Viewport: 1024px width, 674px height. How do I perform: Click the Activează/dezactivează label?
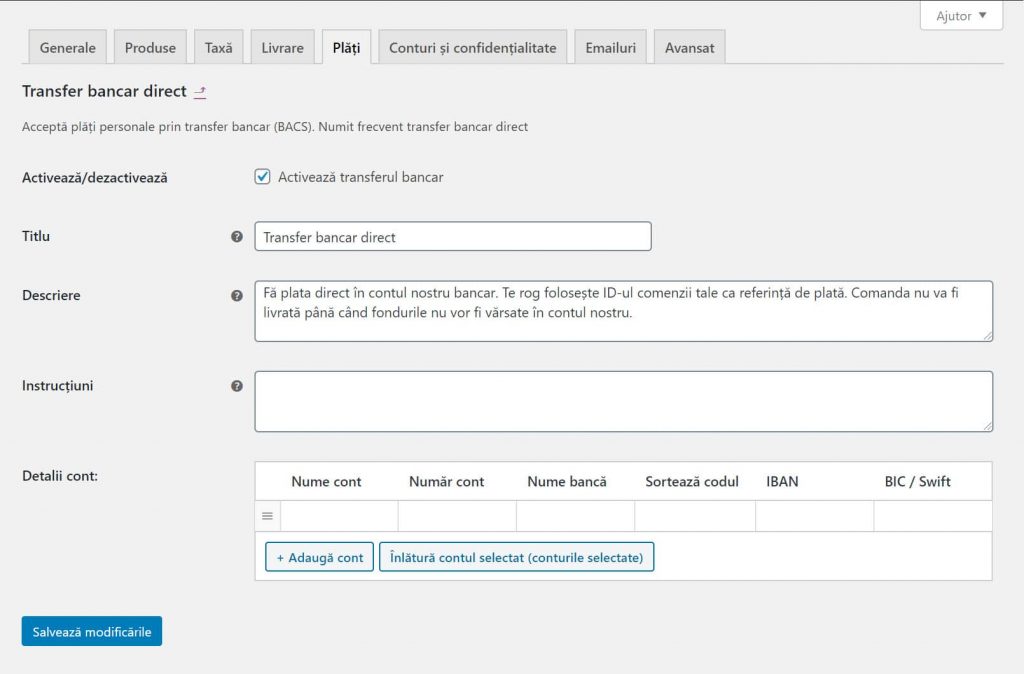(x=95, y=178)
